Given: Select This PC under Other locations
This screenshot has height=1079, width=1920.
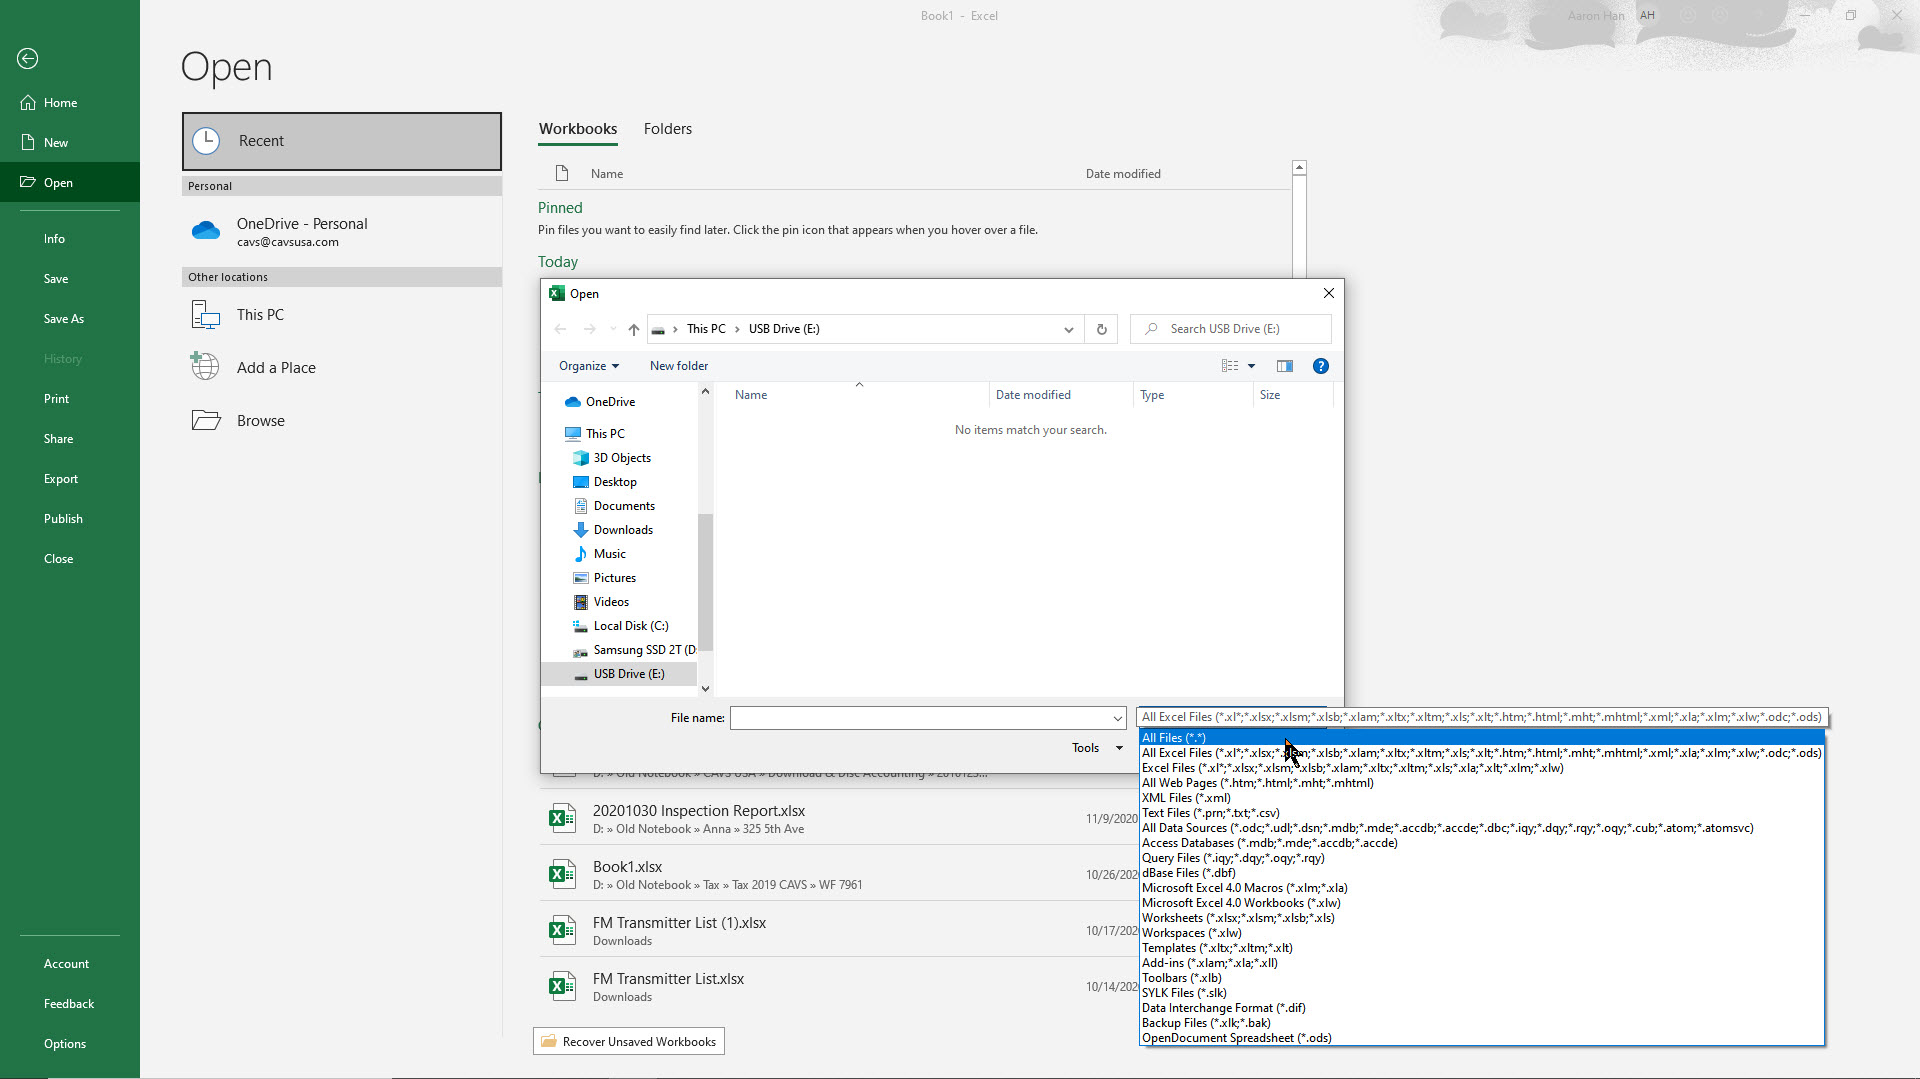Looking at the screenshot, I should (260, 315).
